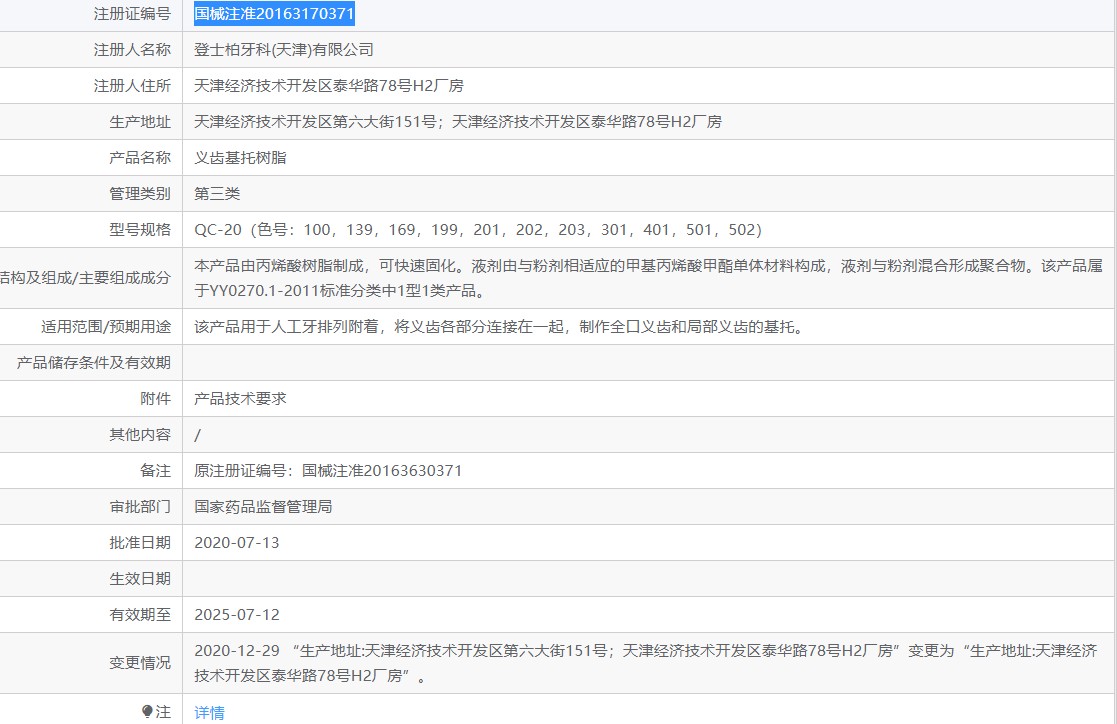Select product name 义齿基托树脂
This screenshot has height=724, width=1117.
240,157
